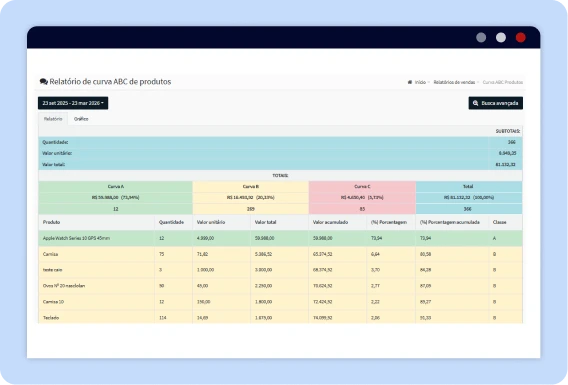Click the TOTAIS section header

point(280,176)
